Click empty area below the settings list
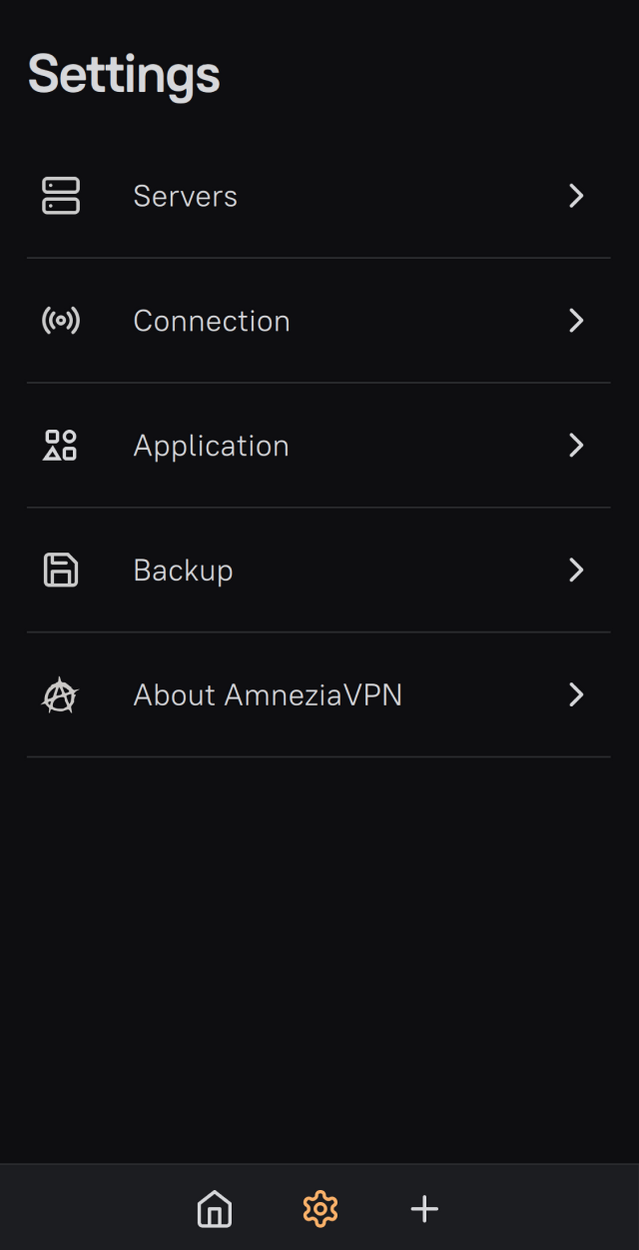The width and height of the screenshot is (639, 1250). point(320,950)
